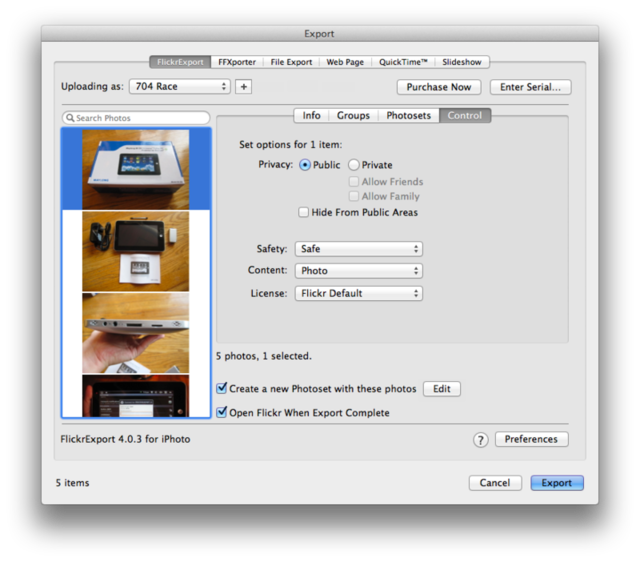Click the 'Set options for 1 item:' heading
Viewport: 640px width, 562px height.
pyautogui.click(x=291, y=144)
